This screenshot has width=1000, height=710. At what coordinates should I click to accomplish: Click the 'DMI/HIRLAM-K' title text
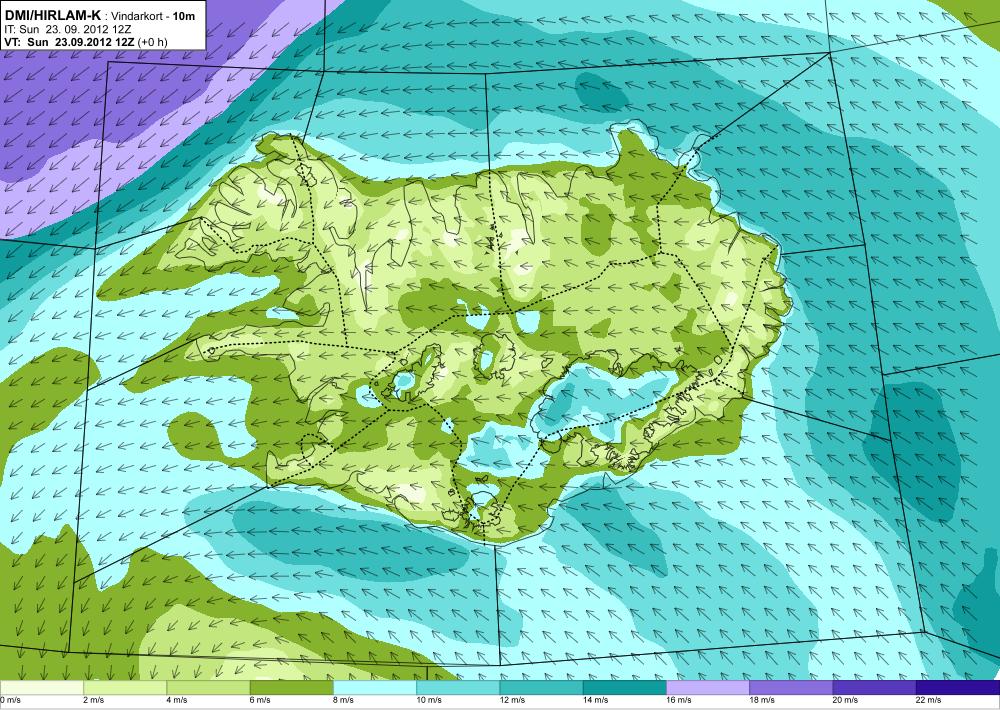pyautogui.click(x=52, y=15)
